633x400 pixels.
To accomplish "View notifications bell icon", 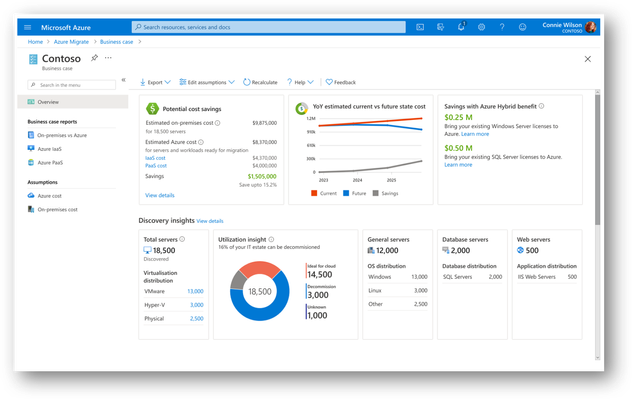I will [461, 27].
